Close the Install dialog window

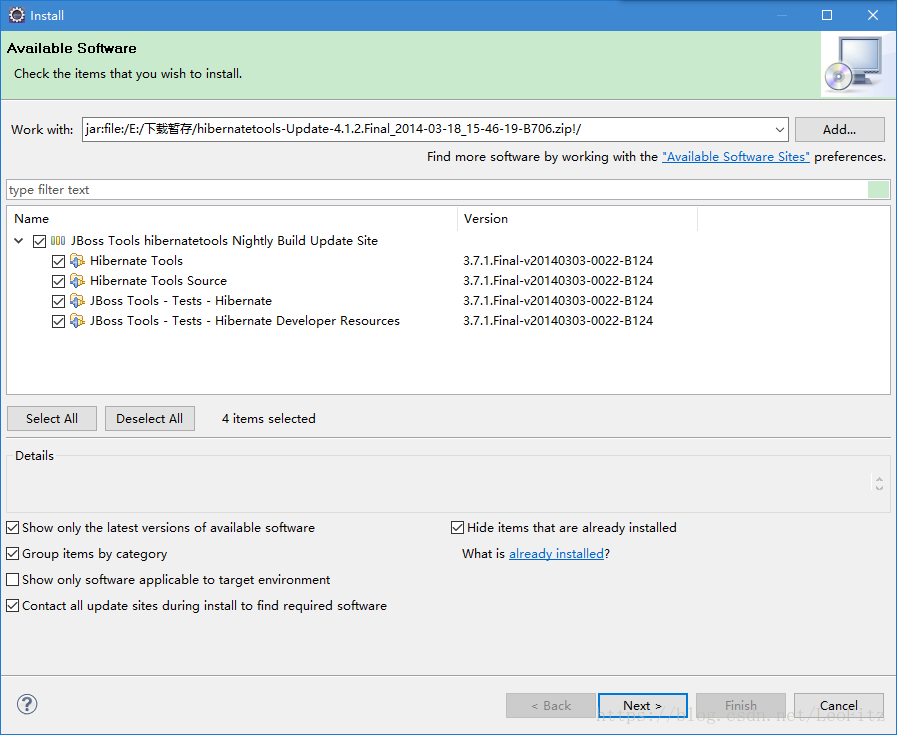pos(872,15)
